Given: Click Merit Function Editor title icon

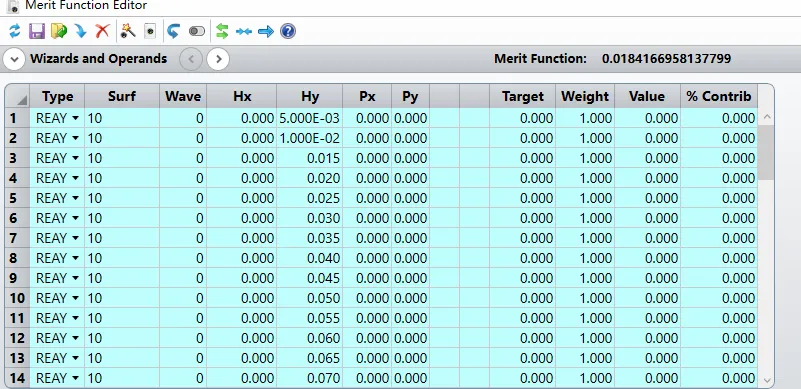Looking at the screenshot, I should [x=14, y=6].
